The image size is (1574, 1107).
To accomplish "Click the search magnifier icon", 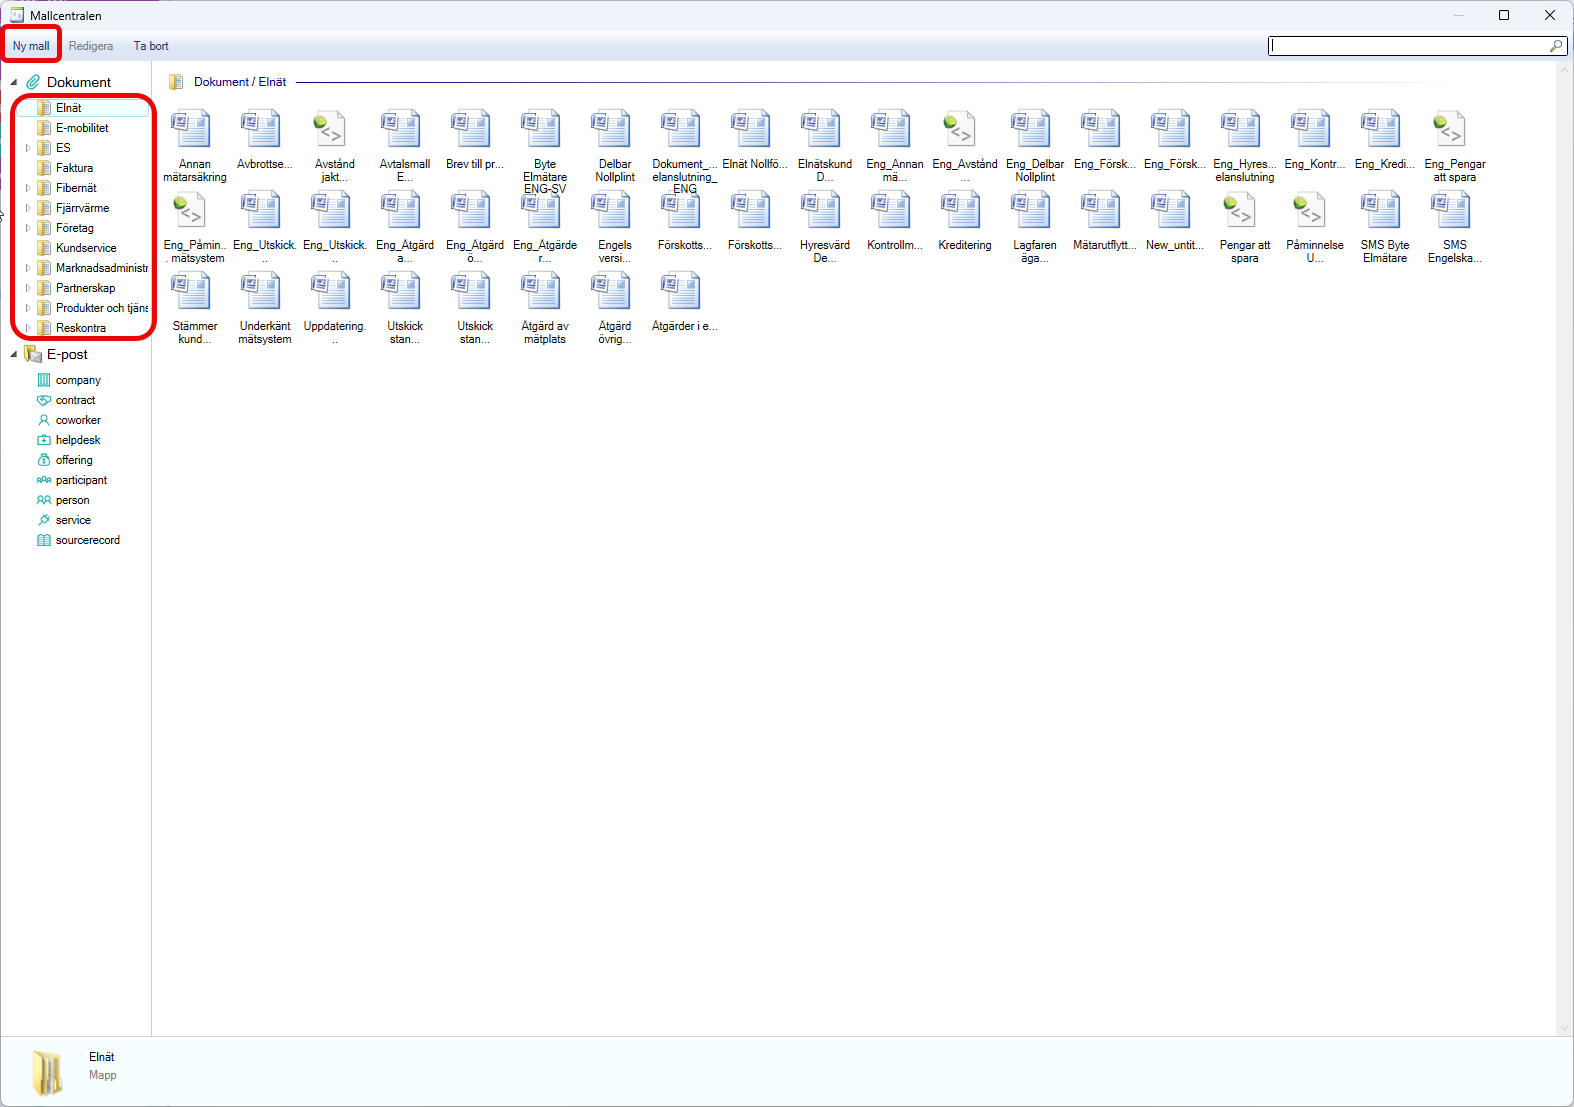I will 1555,46.
